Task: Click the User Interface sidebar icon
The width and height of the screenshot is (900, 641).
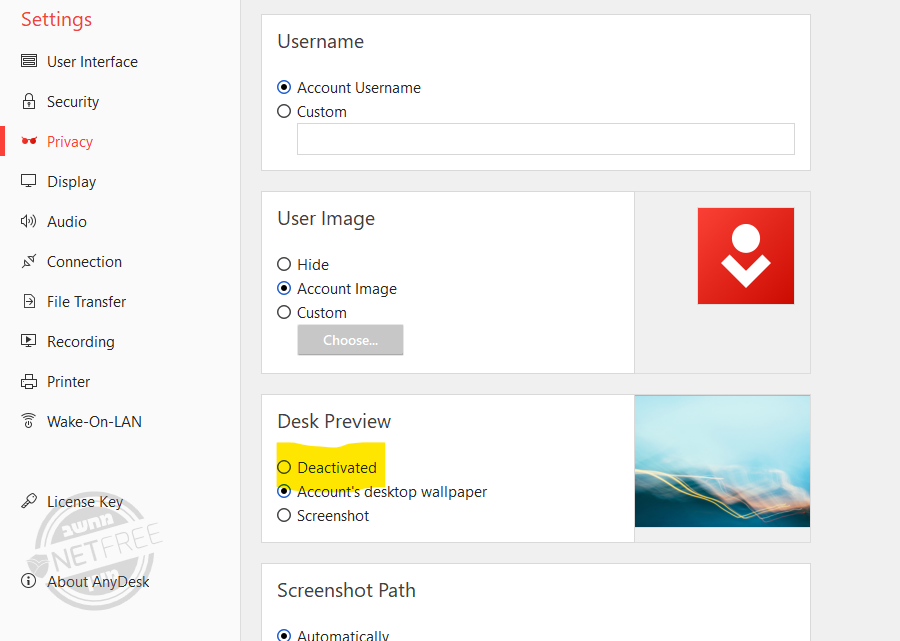Action: [29, 62]
